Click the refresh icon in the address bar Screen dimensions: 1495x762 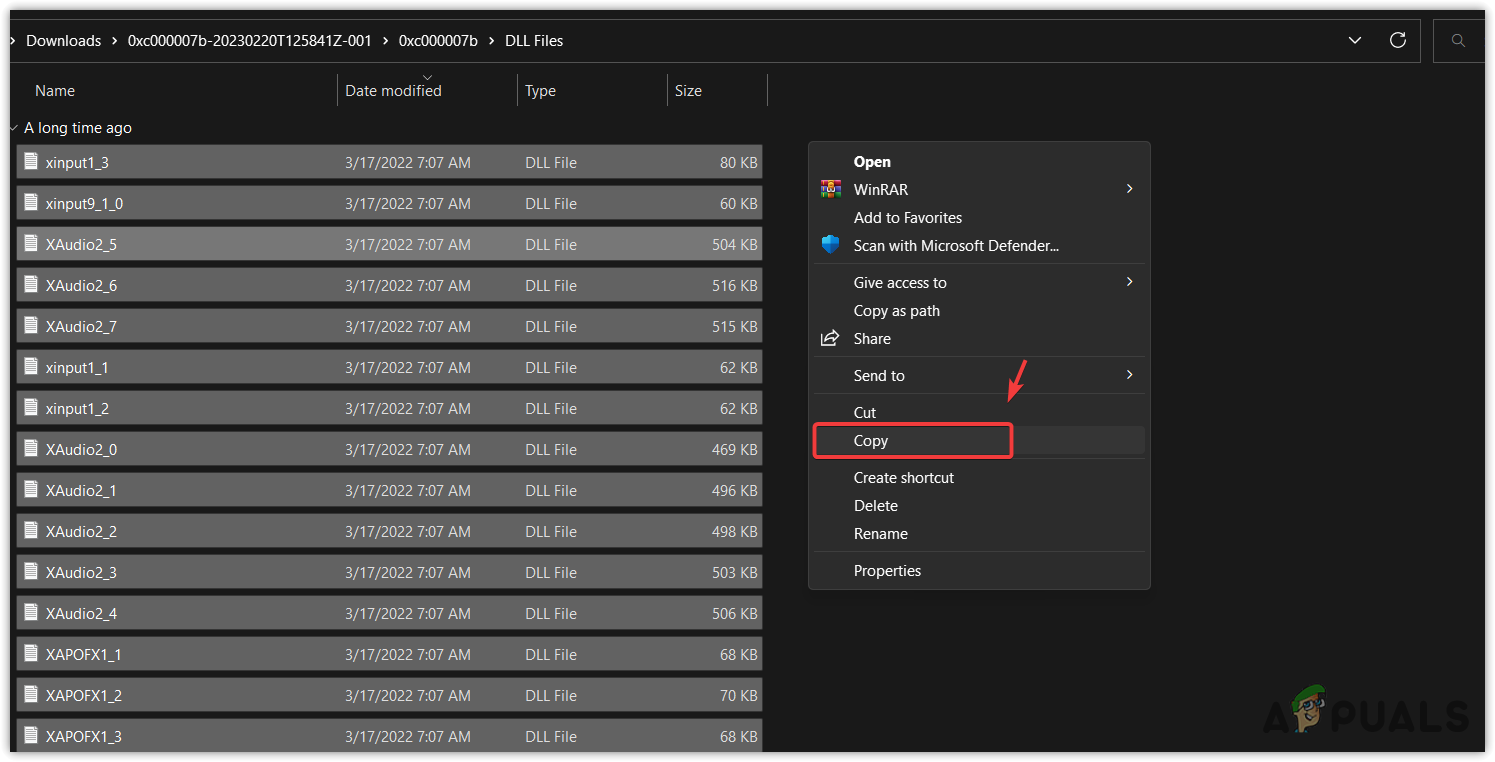tap(1398, 40)
